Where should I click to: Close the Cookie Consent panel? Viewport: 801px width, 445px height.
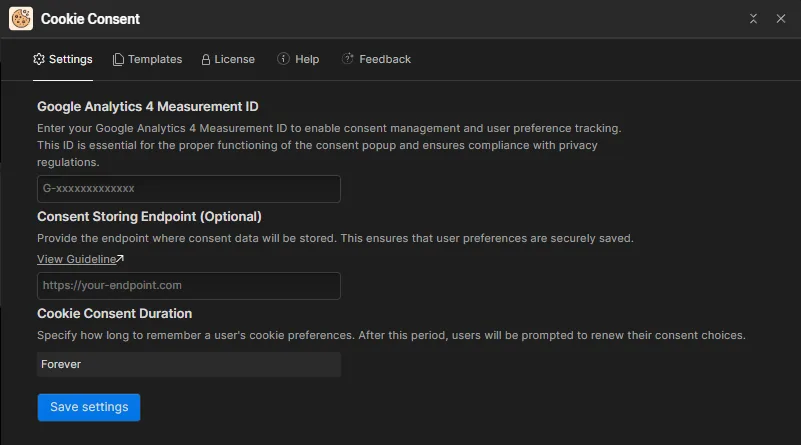781,19
